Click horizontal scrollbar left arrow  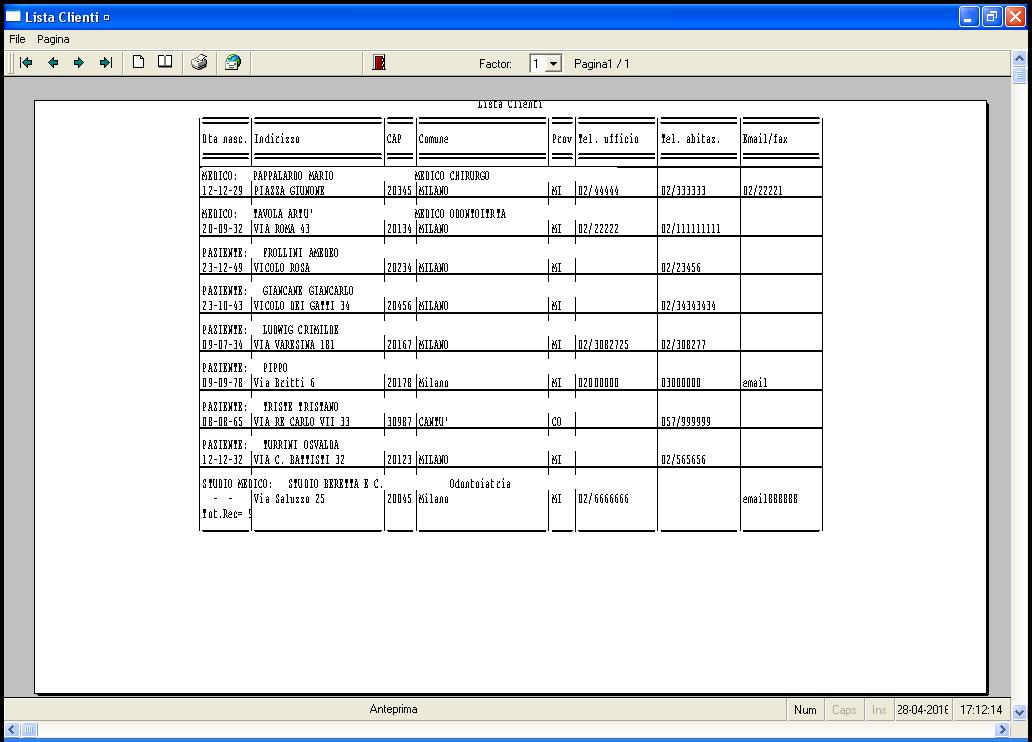[x=12, y=729]
